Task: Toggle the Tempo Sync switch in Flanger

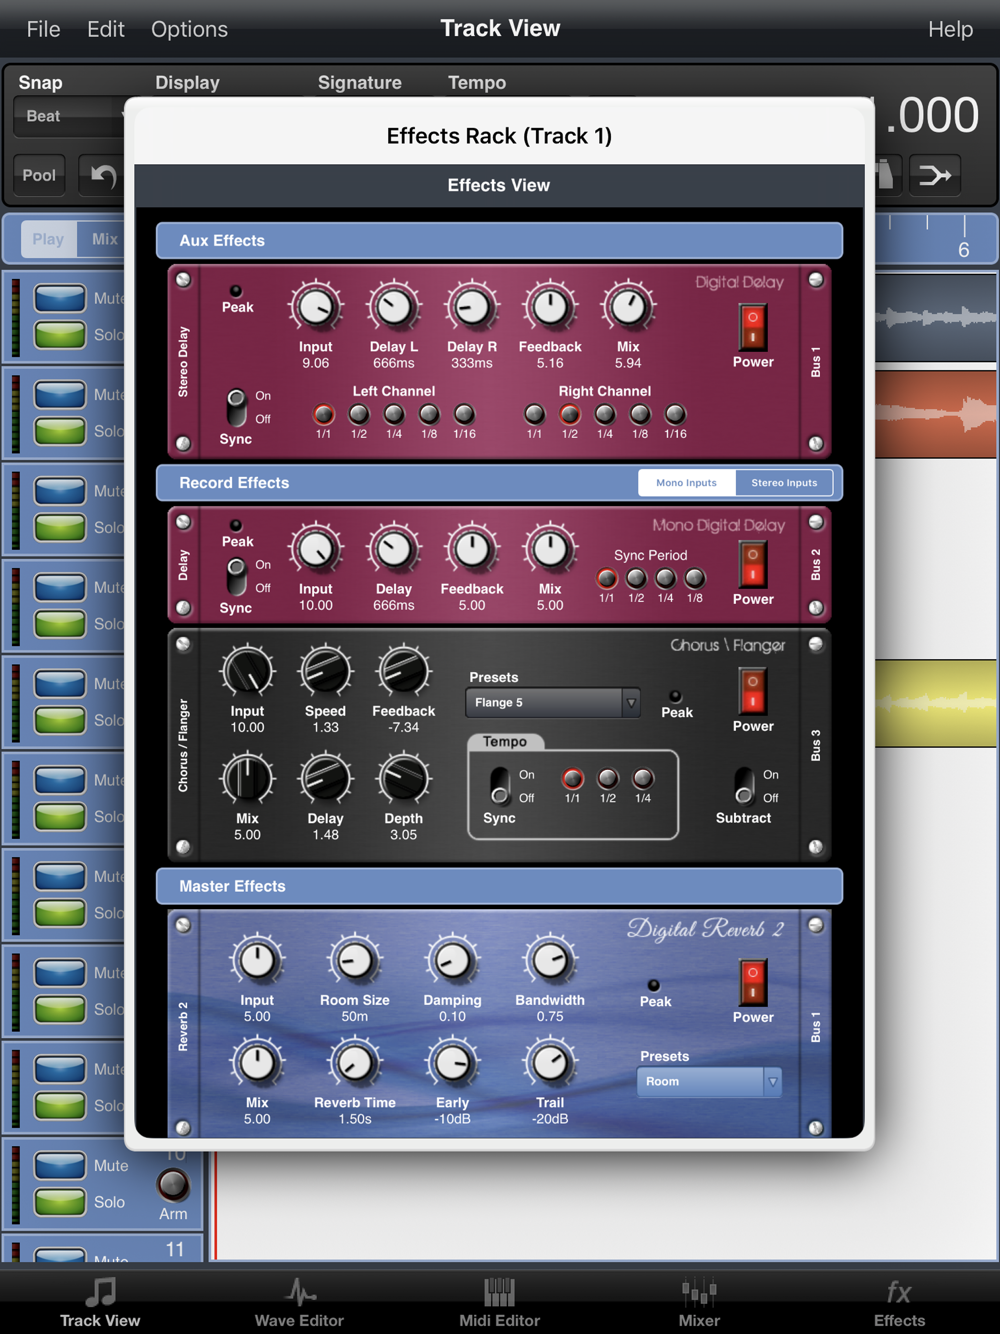Action: [x=500, y=785]
